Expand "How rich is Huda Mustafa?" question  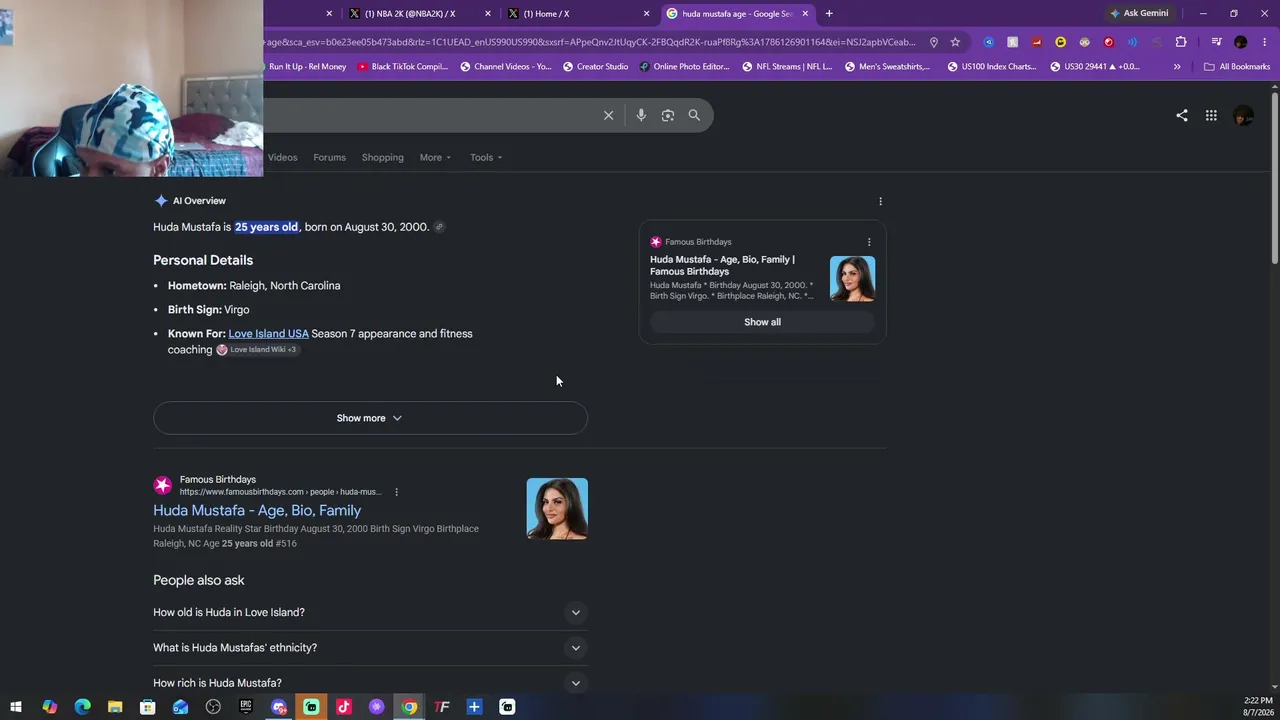click(x=370, y=683)
